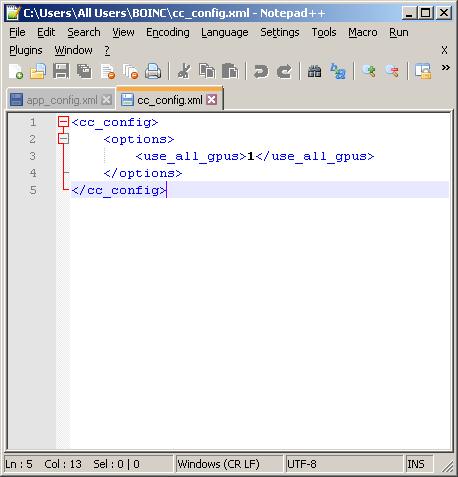Click line number 3 in the margin

tap(32, 156)
